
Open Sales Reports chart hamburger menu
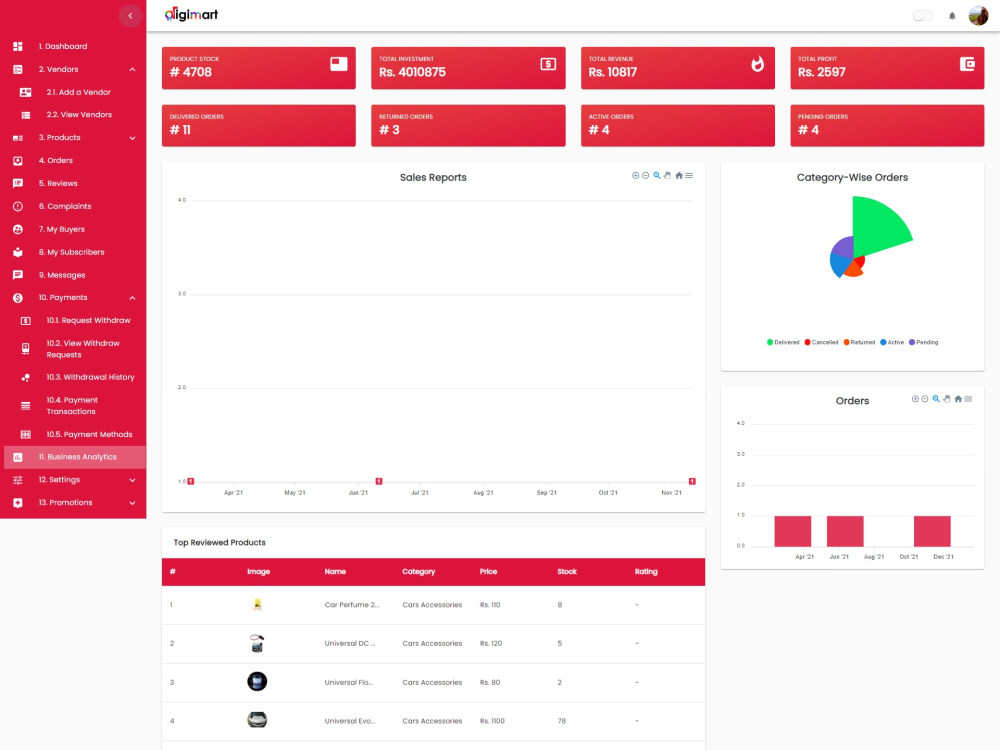point(689,175)
